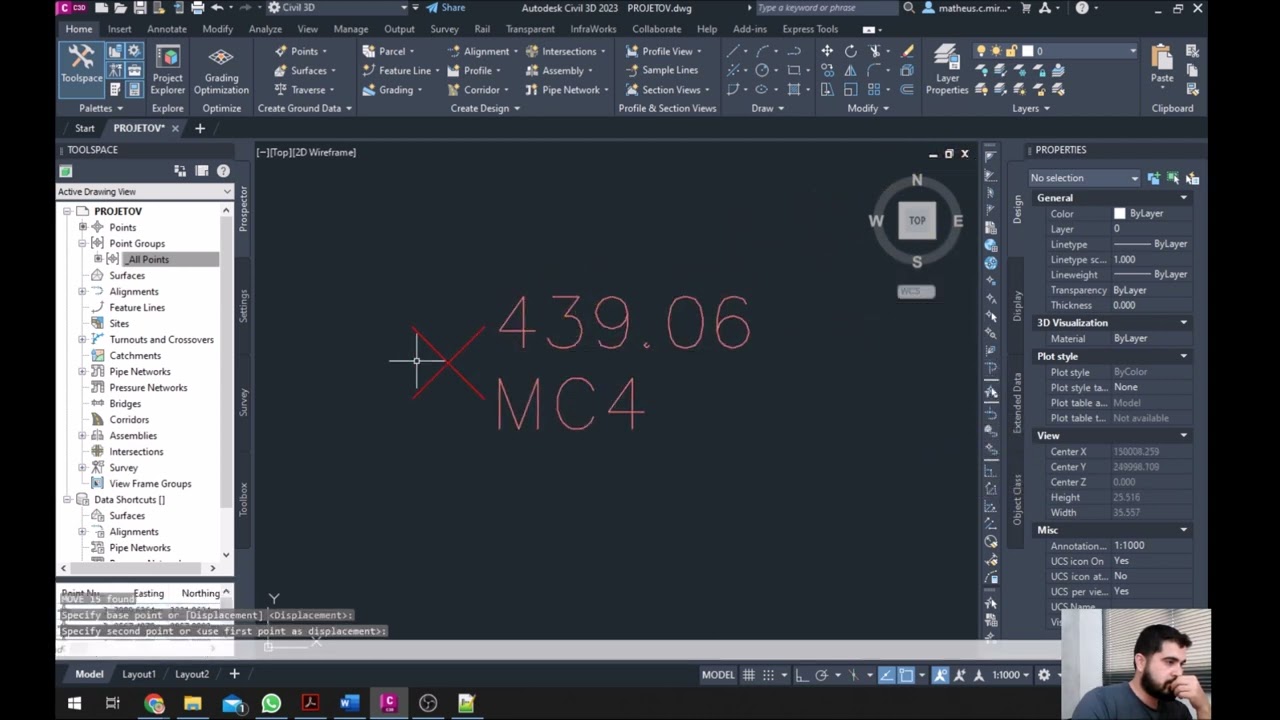This screenshot has width=1280, height=720.
Task: Open Project Explorer
Action: 167,70
